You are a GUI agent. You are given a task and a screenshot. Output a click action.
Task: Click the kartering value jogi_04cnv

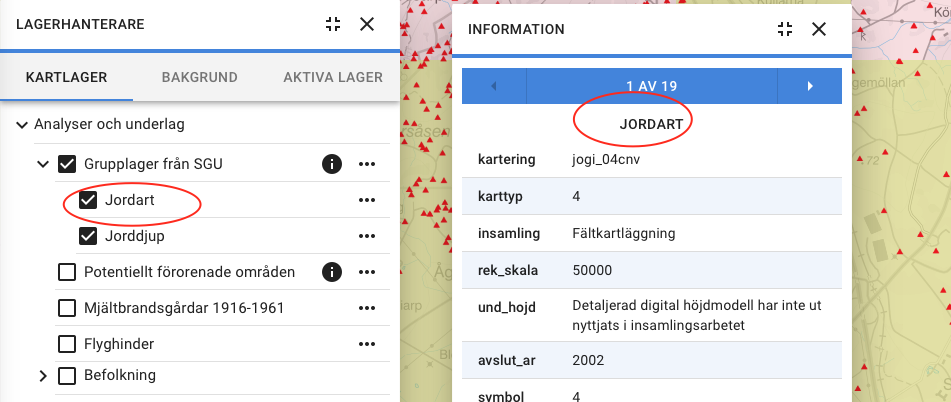click(x=607, y=160)
